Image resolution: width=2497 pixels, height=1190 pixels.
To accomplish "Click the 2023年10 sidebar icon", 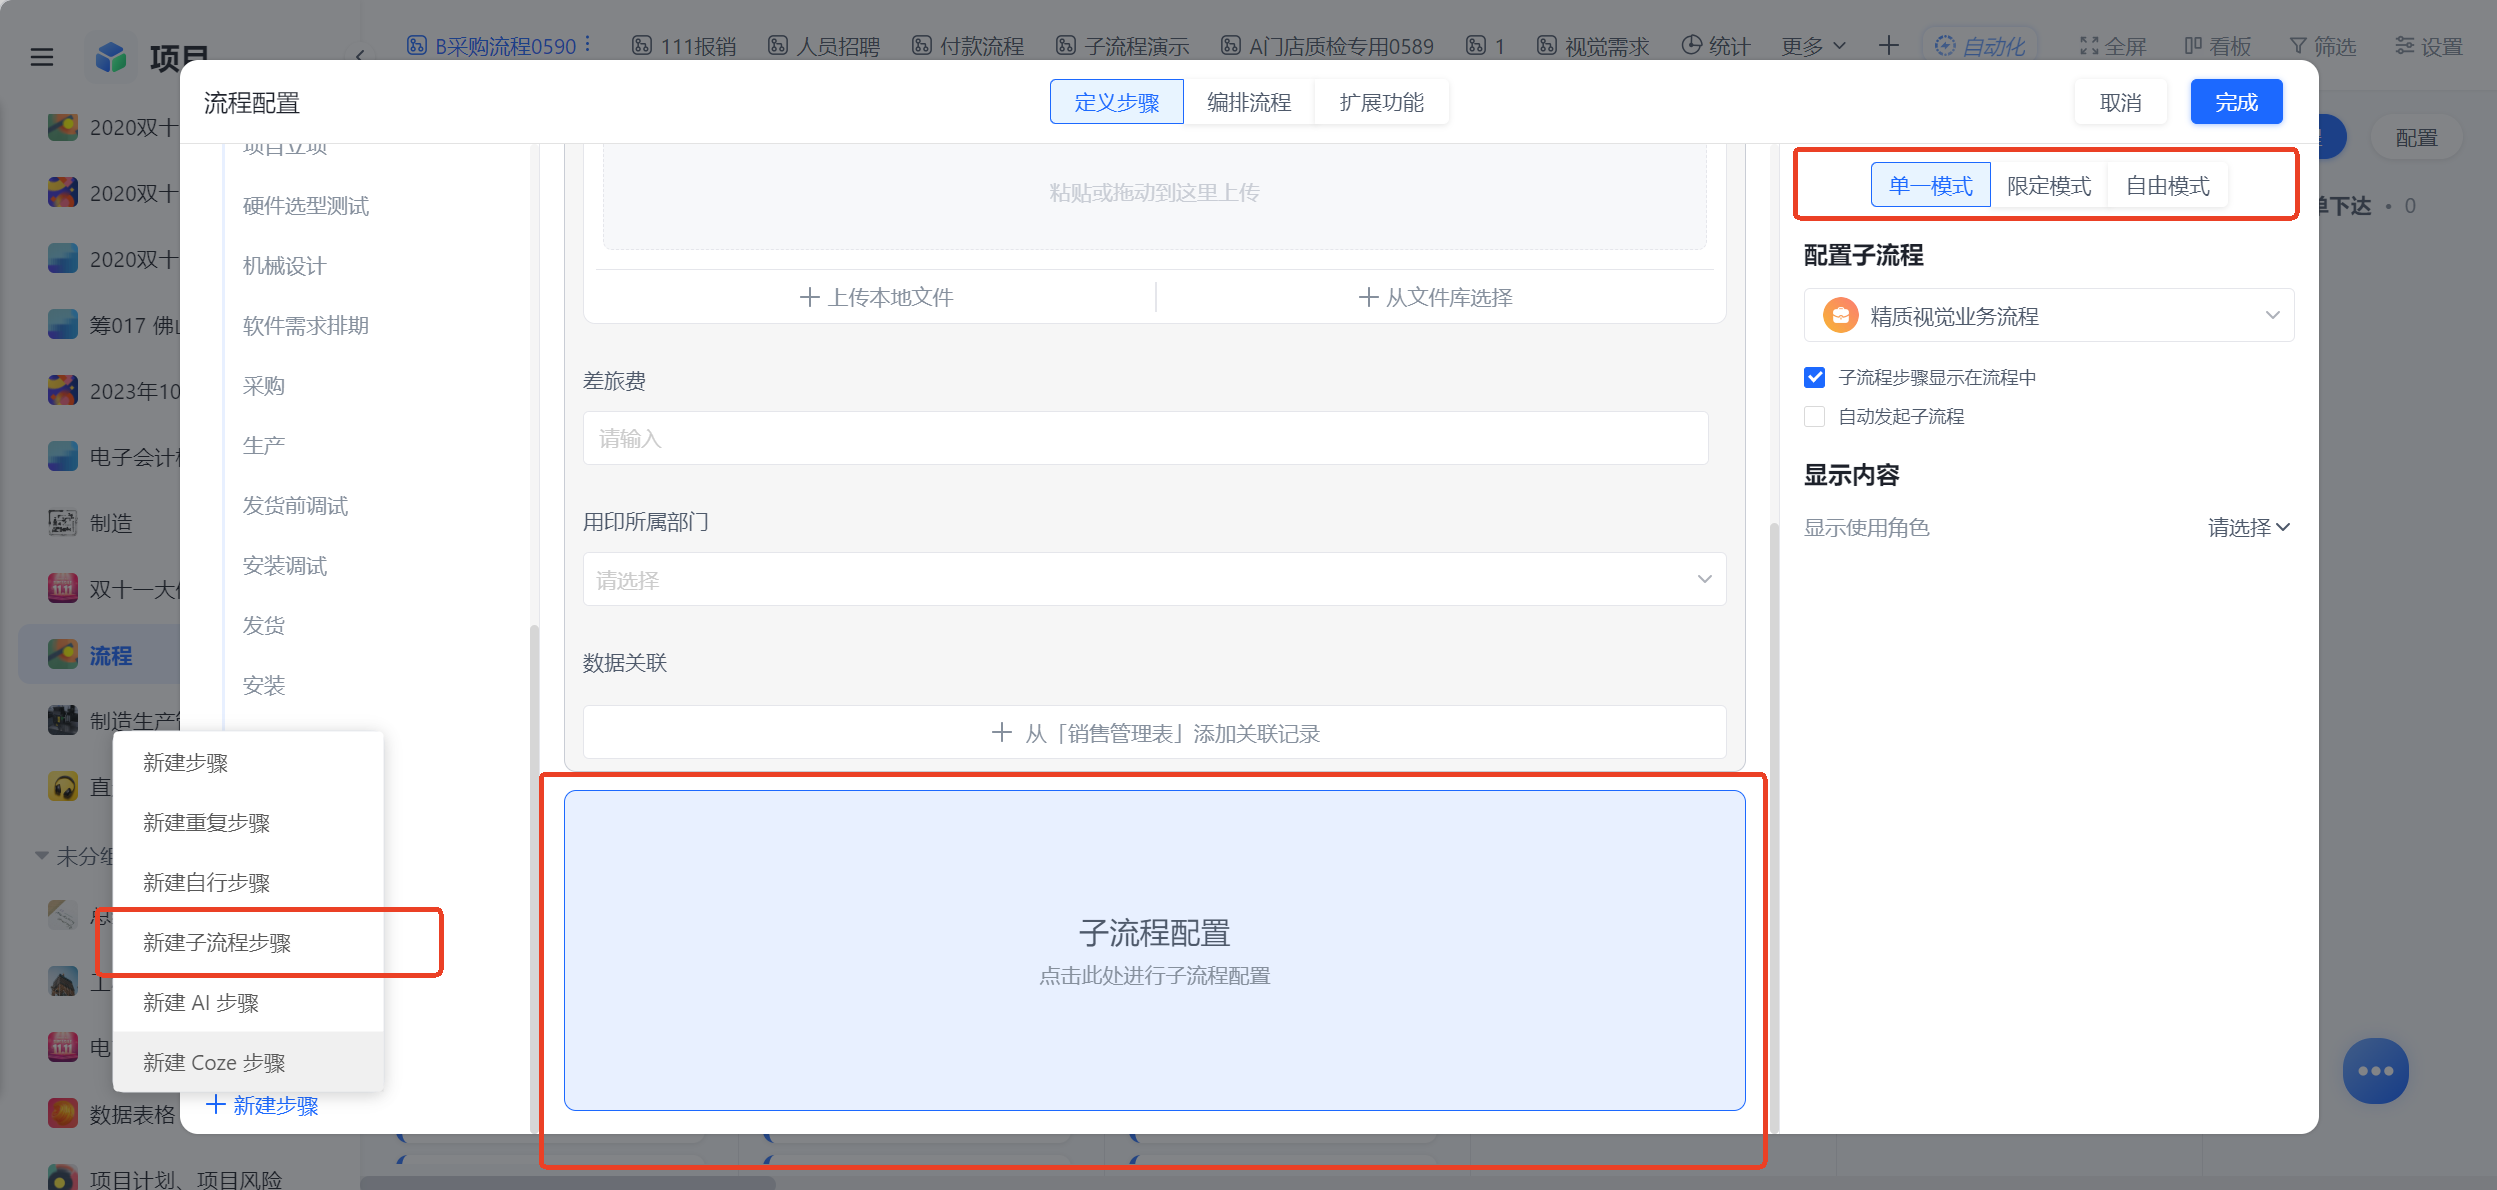I will point(63,391).
